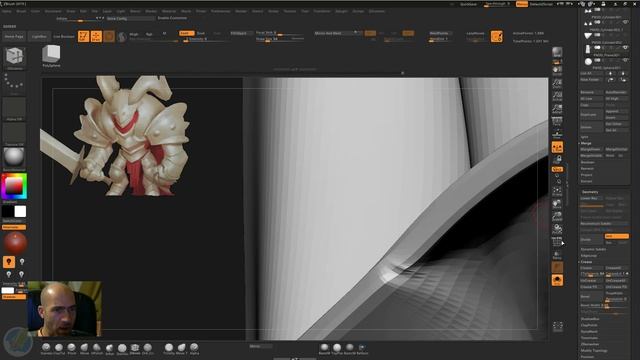Toggle visibility eye of PM3D_Sphere3D1 subtool

click(x=625, y=60)
